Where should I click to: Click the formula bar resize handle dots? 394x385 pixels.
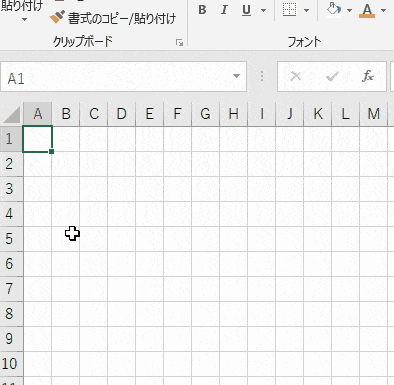pyautogui.click(x=262, y=76)
